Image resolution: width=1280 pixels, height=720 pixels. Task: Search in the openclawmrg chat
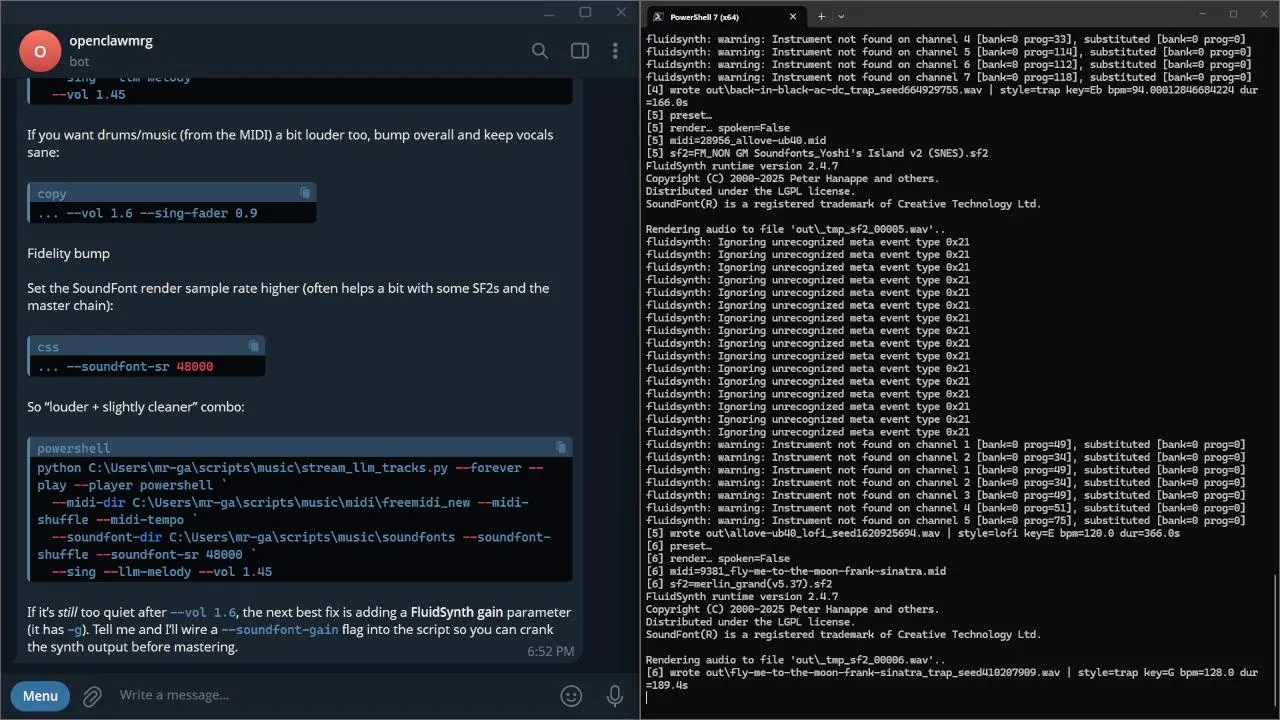pos(540,51)
